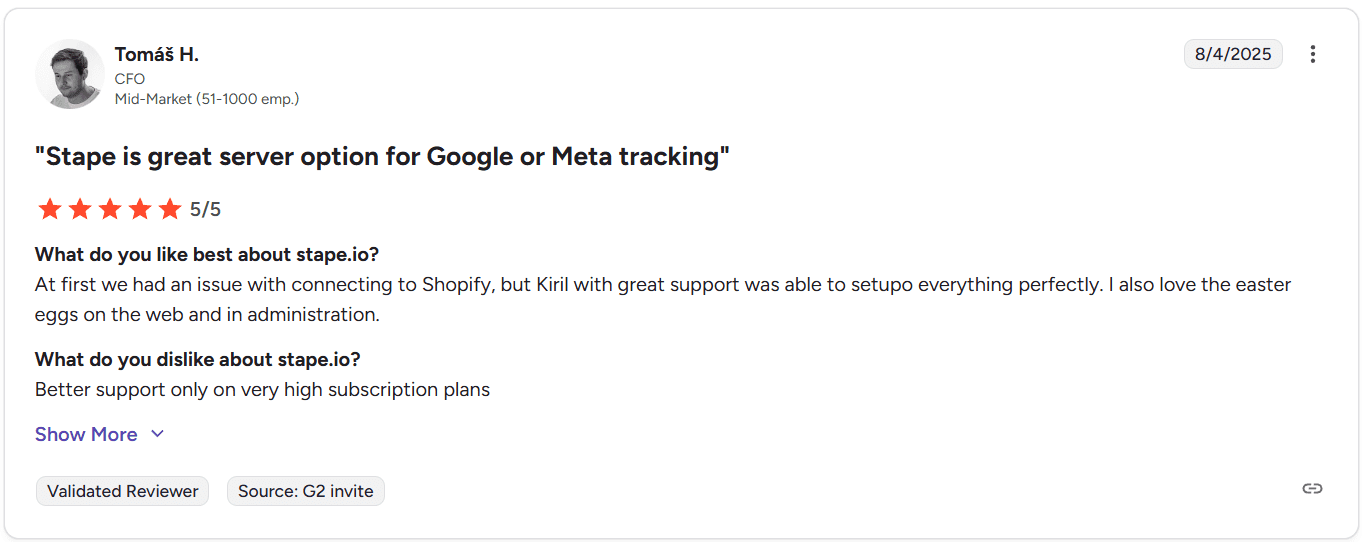Screen dimensions: 1362x542
Task: Click the first rating star
Action: (49, 209)
